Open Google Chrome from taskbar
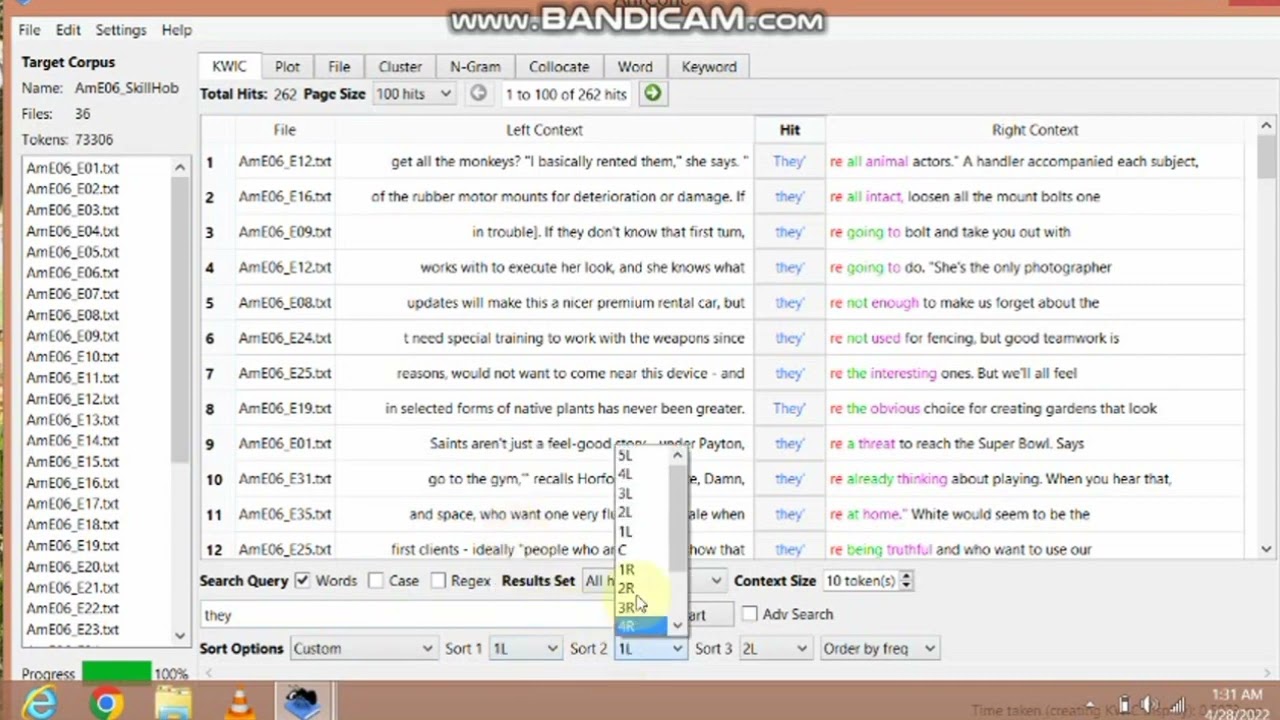 pyautogui.click(x=105, y=704)
